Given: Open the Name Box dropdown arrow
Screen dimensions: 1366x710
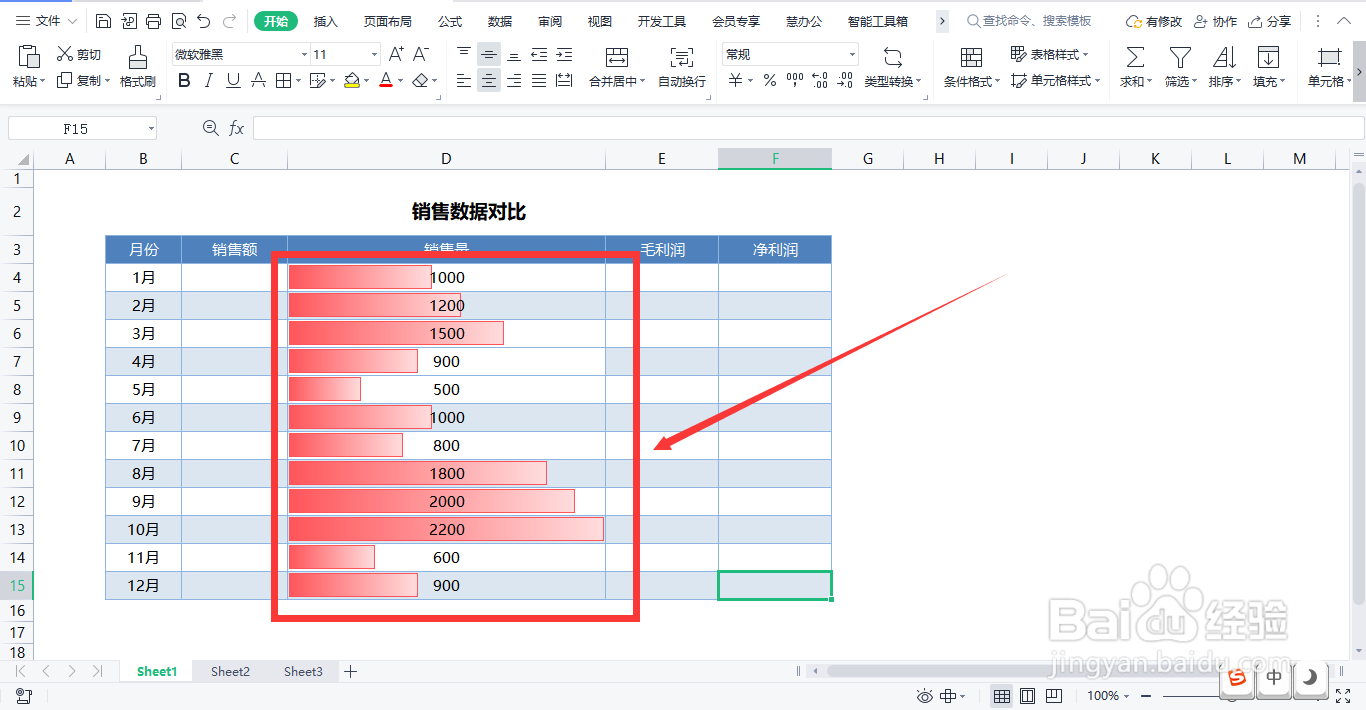Looking at the screenshot, I should 151,128.
